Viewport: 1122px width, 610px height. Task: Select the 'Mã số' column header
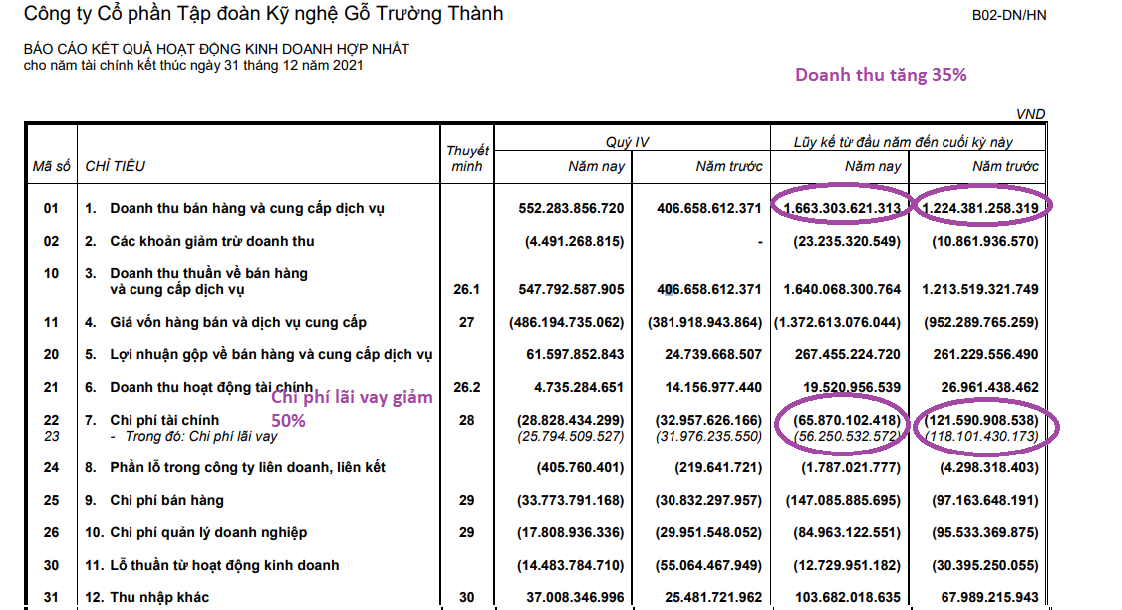[x=51, y=166]
